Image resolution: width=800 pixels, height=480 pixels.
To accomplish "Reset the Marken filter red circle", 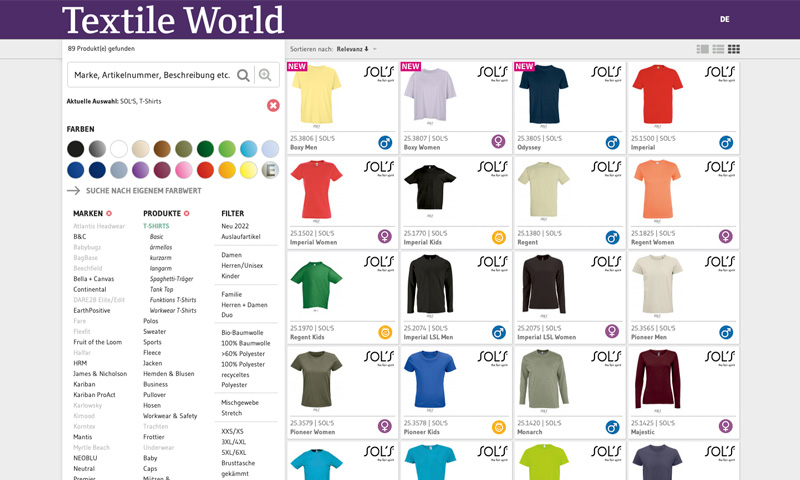I will pyautogui.click(x=109, y=214).
